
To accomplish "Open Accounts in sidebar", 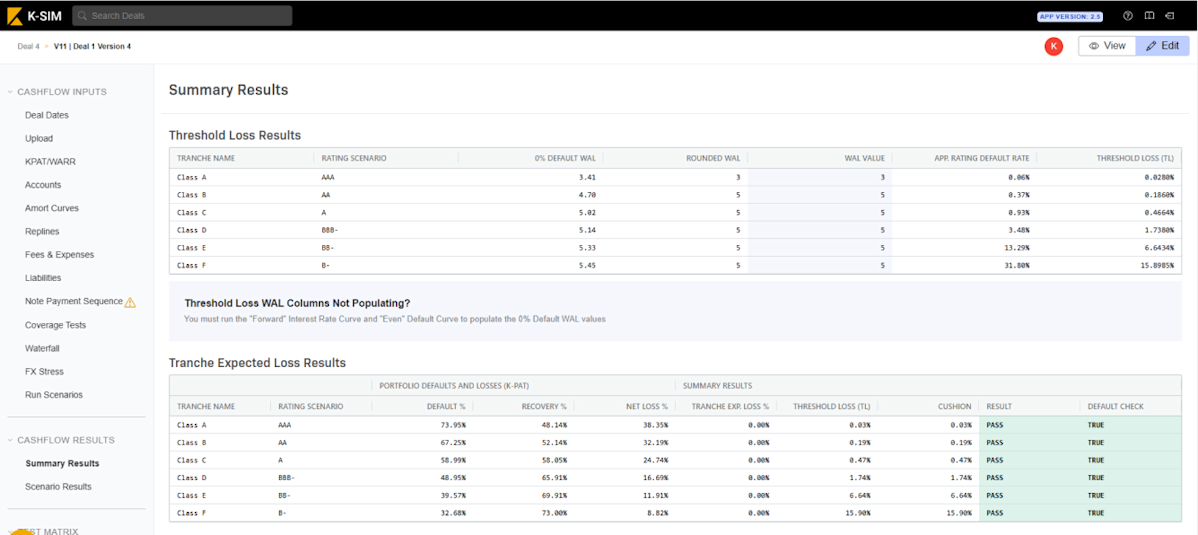I will [x=43, y=185].
